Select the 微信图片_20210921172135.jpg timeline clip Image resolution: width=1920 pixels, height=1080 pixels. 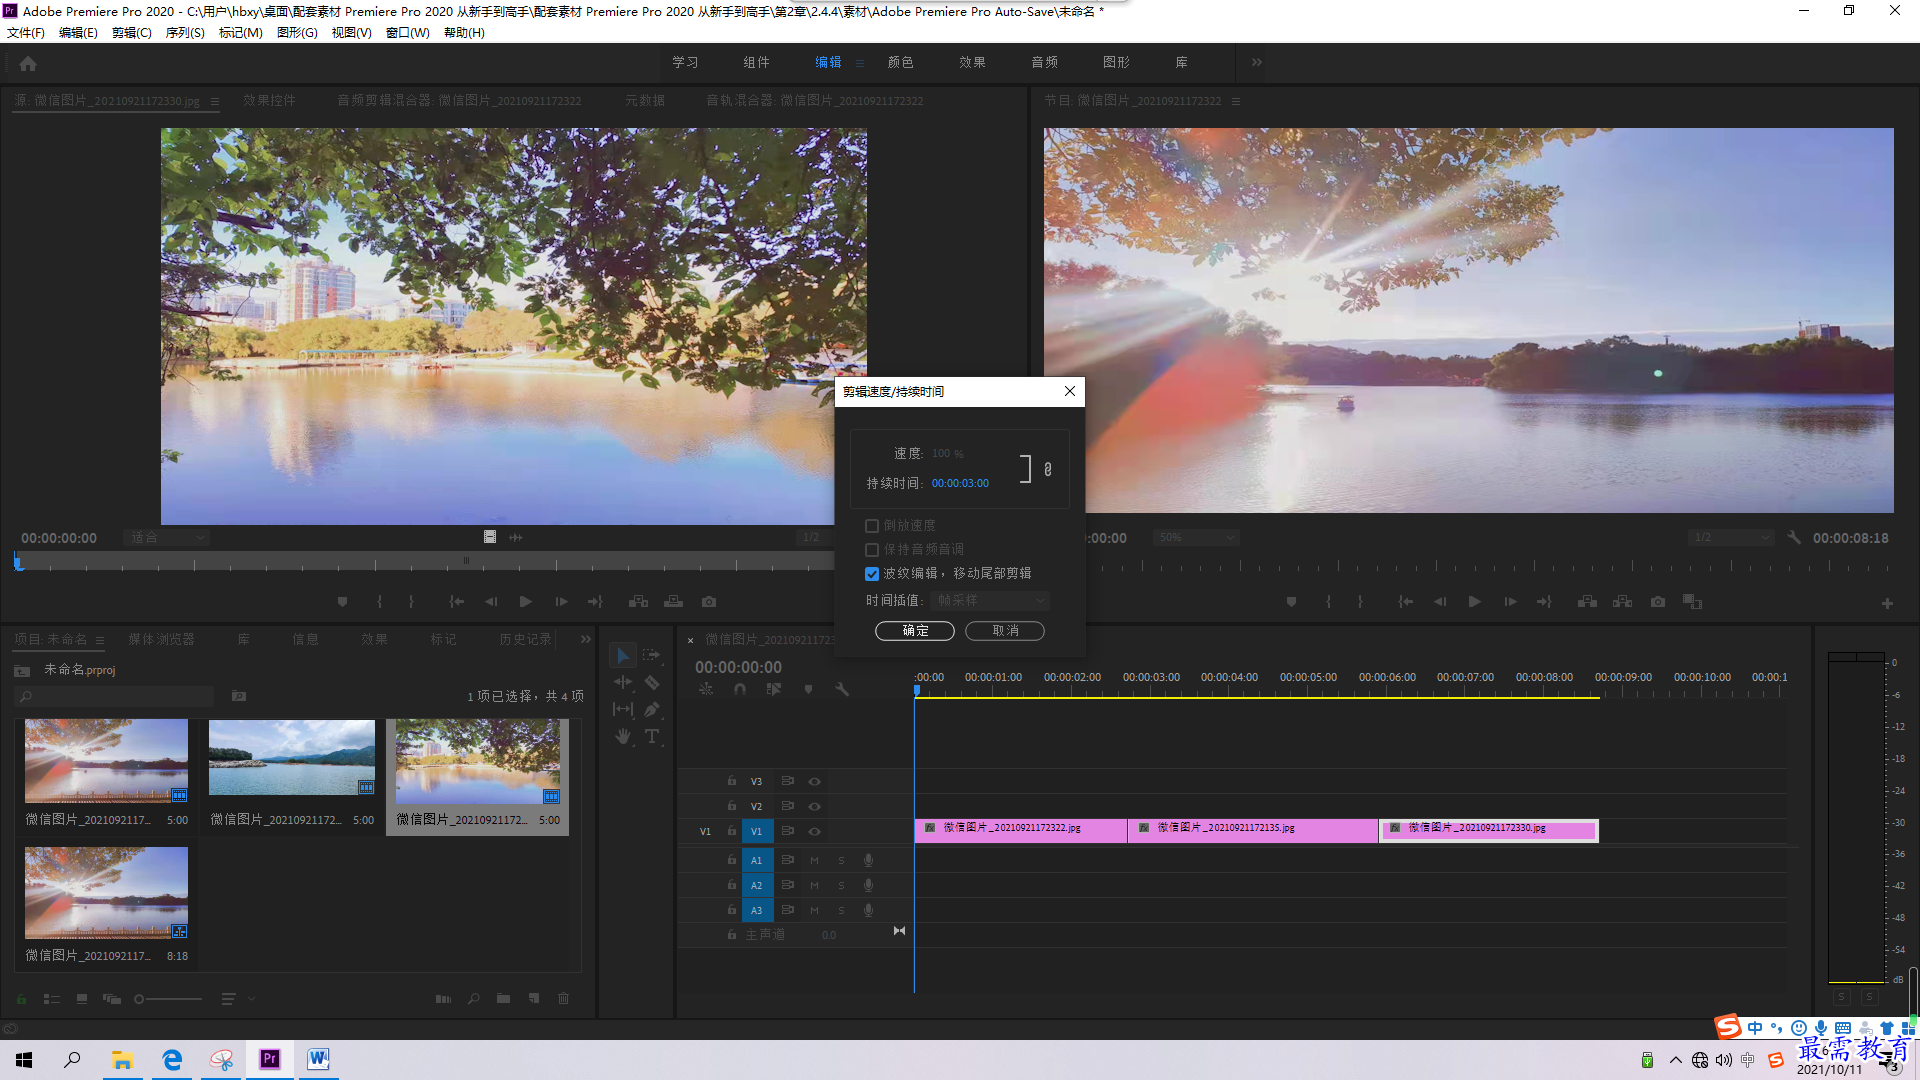point(1253,830)
